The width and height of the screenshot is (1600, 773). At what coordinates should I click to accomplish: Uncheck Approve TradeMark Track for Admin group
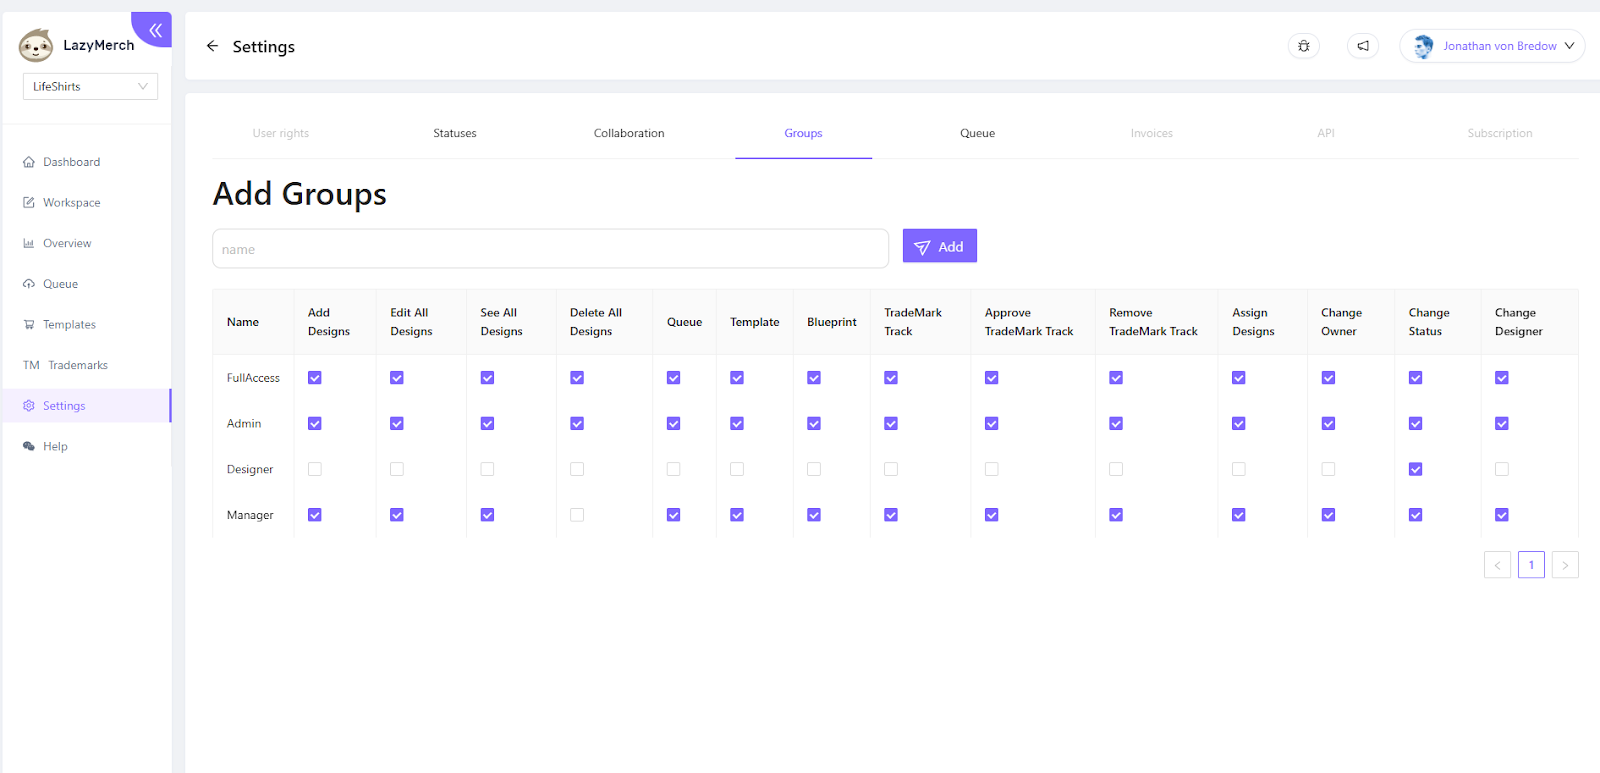click(992, 424)
